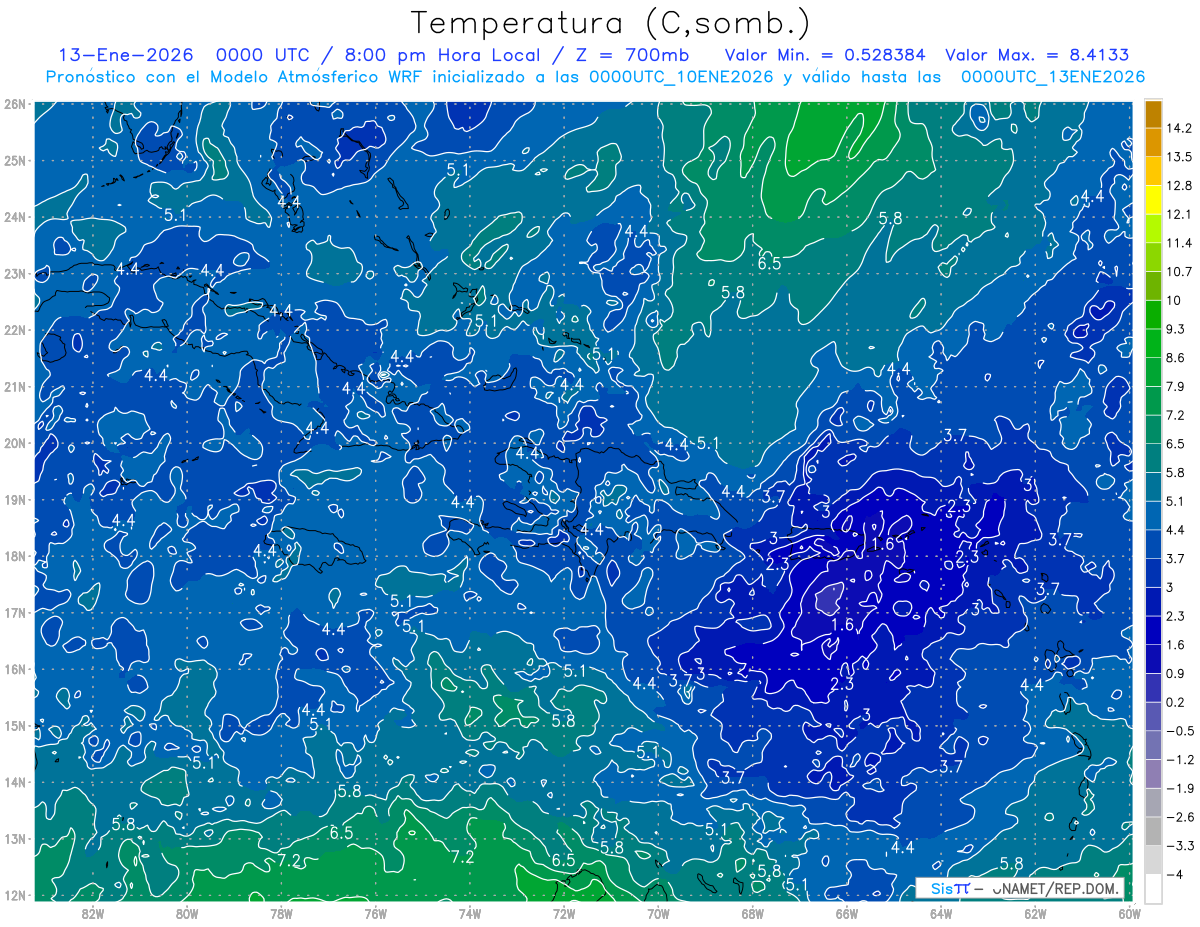The height and width of the screenshot is (927, 1200).
Task: Click the colorbar label "12.1"
Action: click(1180, 214)
